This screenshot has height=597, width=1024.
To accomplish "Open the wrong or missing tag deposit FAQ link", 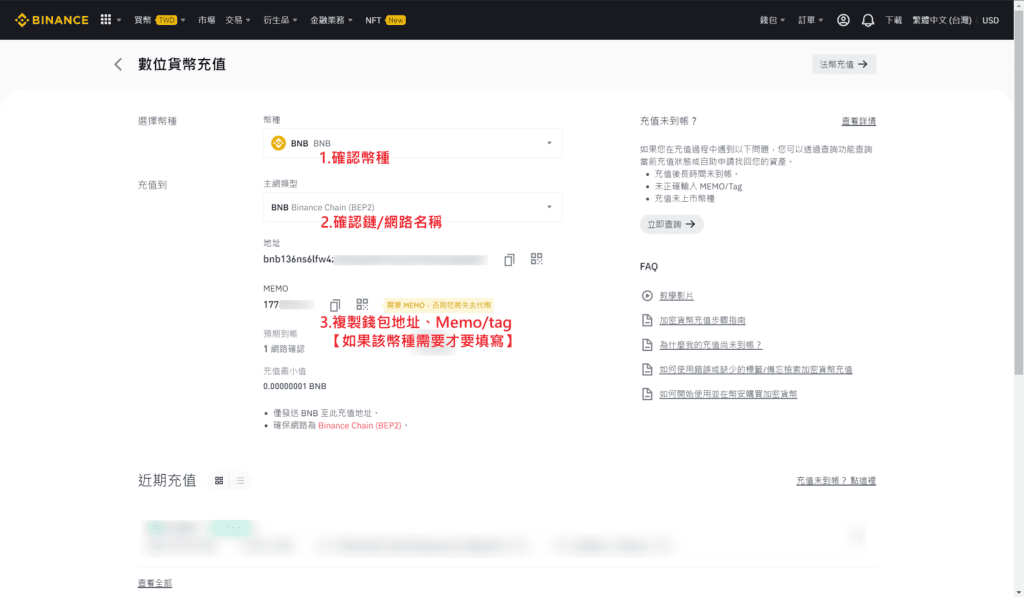I will pyautogui.click(x=756, y=370).
